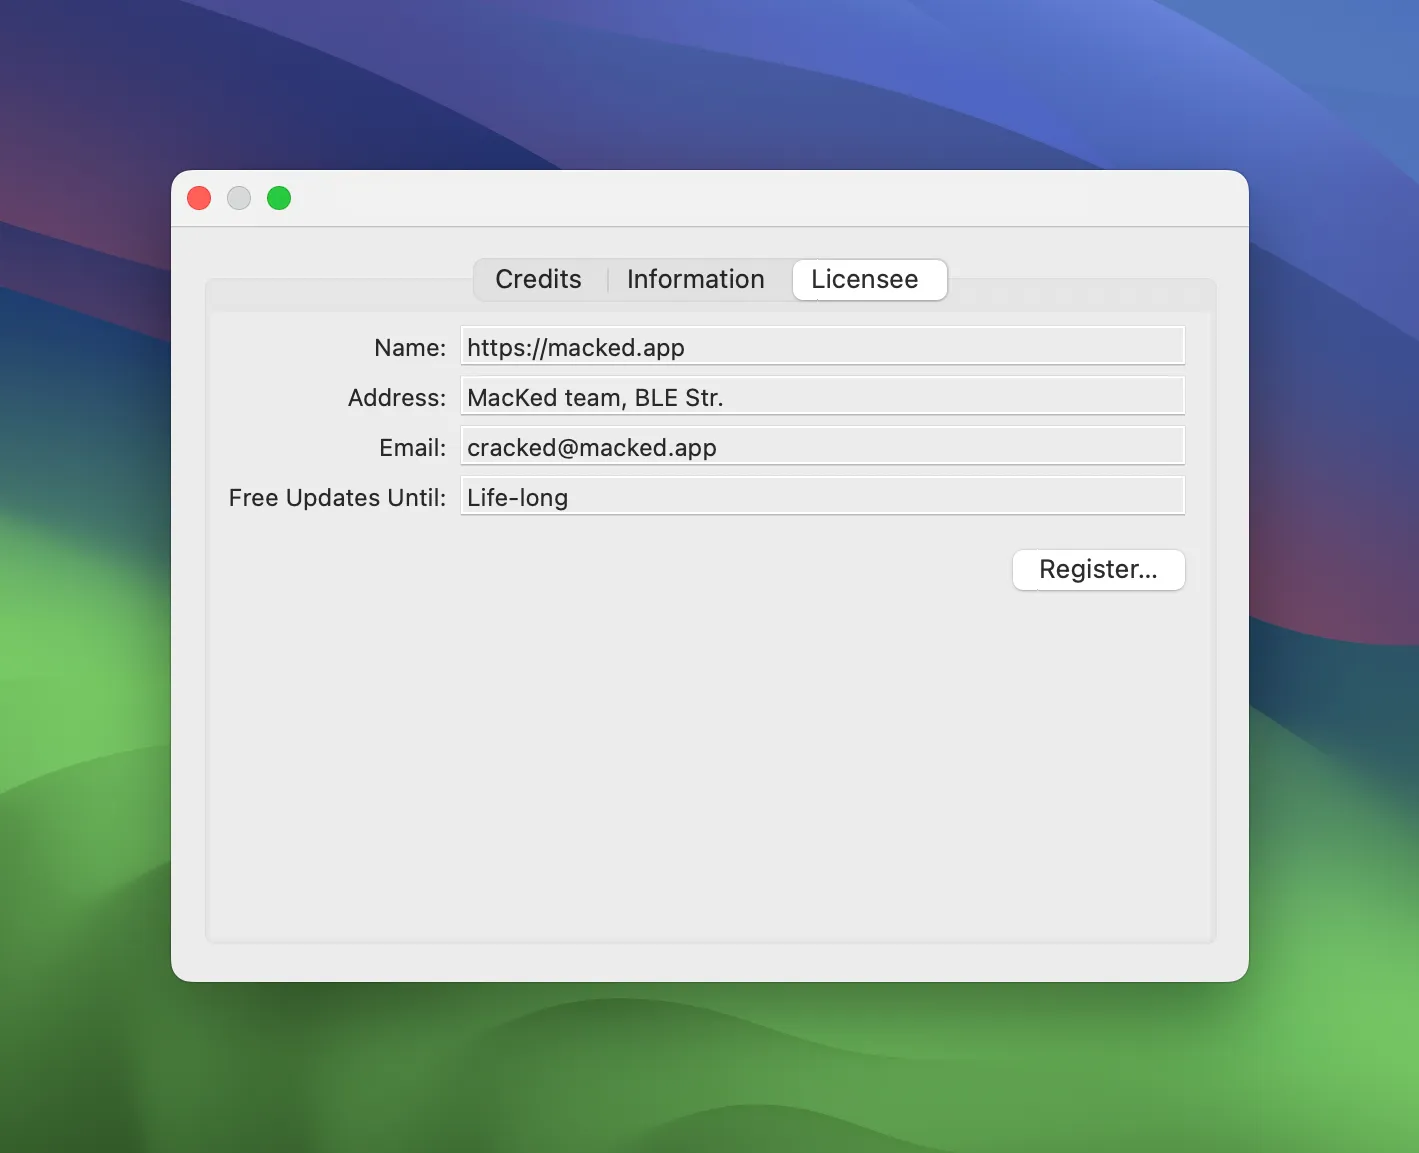1419x1153 pixels.
Task: Click the Email: label
Action: point(411,447)
